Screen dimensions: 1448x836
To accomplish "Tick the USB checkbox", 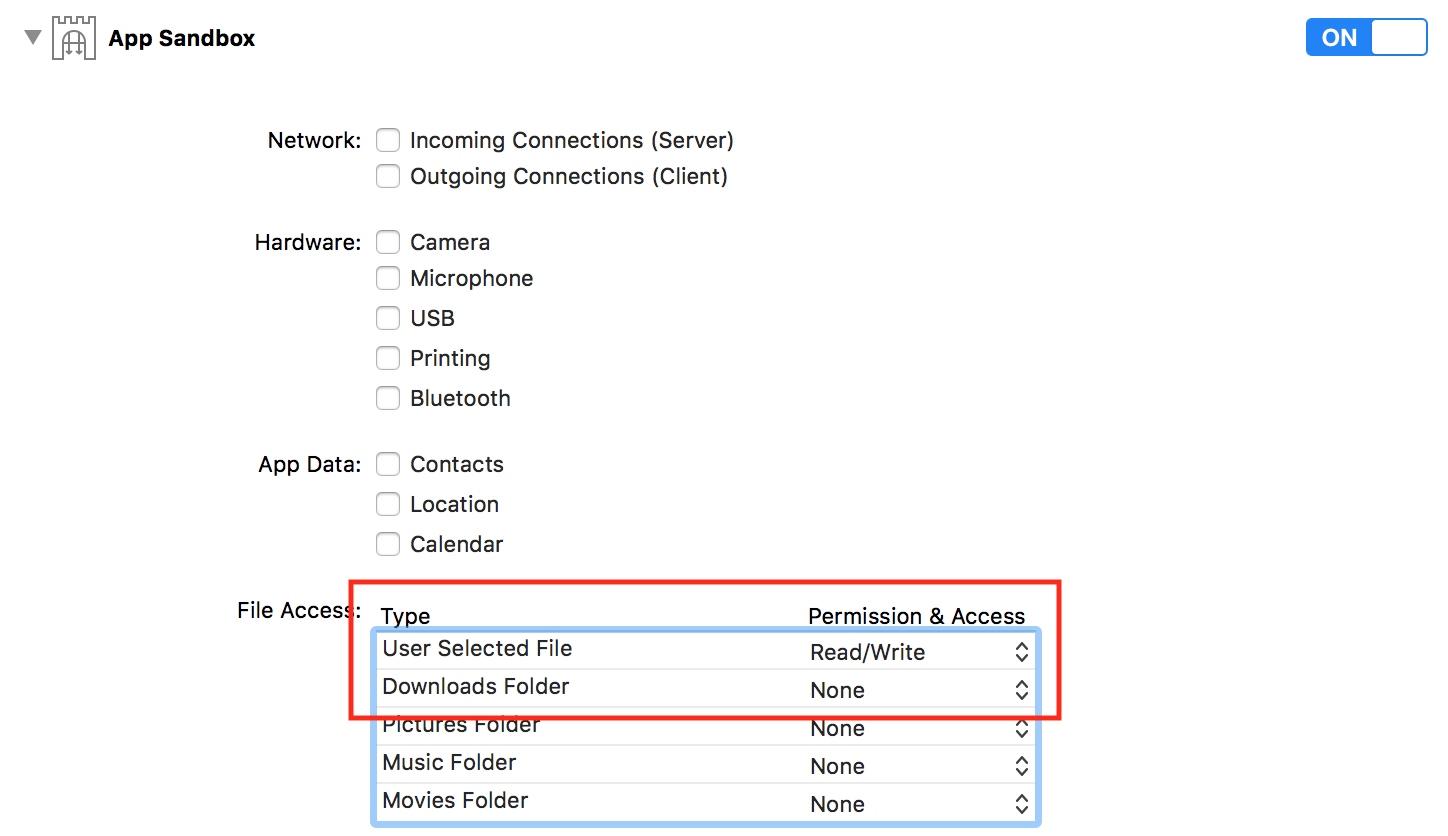I will pos(388,319).
